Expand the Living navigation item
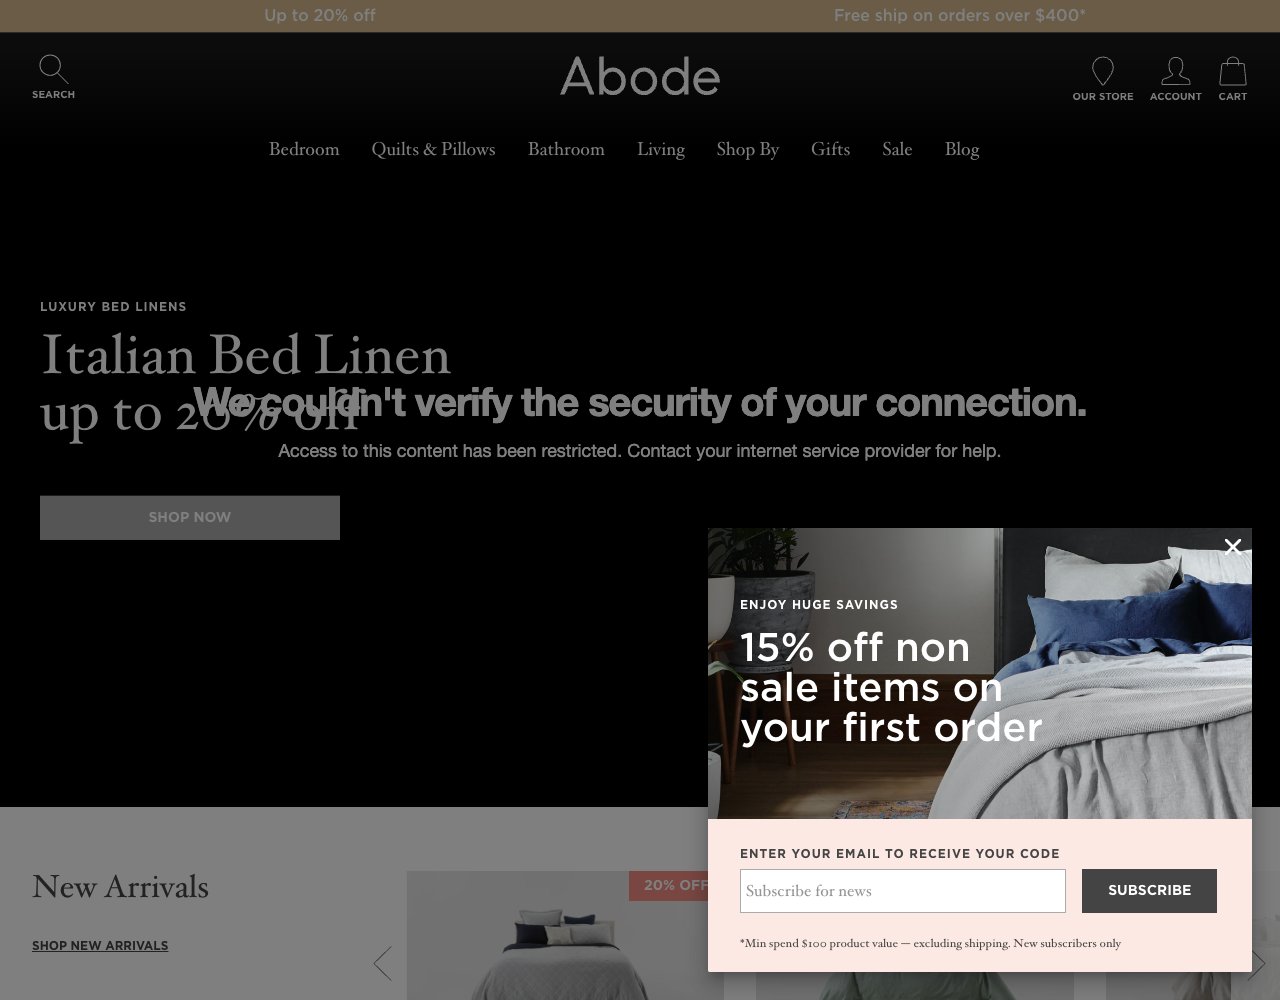Screen dimensions: 1280x1000 click(x=661, y=149)
